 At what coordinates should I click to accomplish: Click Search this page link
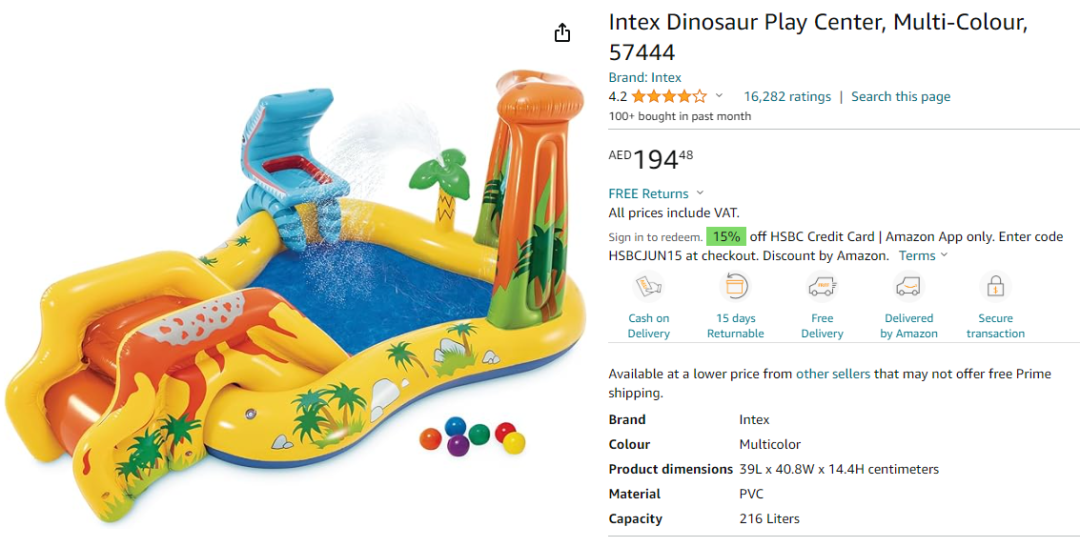(900, 96)
